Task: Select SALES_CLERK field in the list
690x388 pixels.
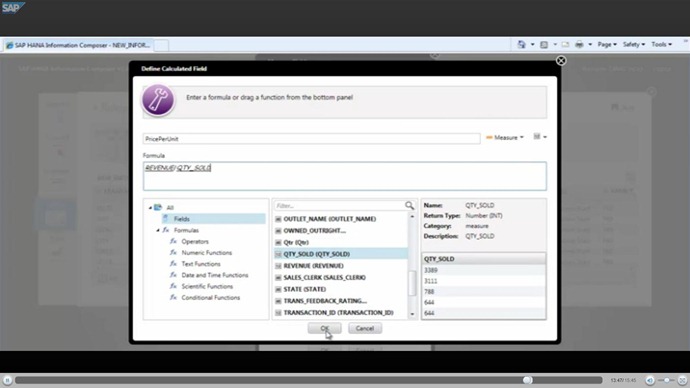Action: 341,278
